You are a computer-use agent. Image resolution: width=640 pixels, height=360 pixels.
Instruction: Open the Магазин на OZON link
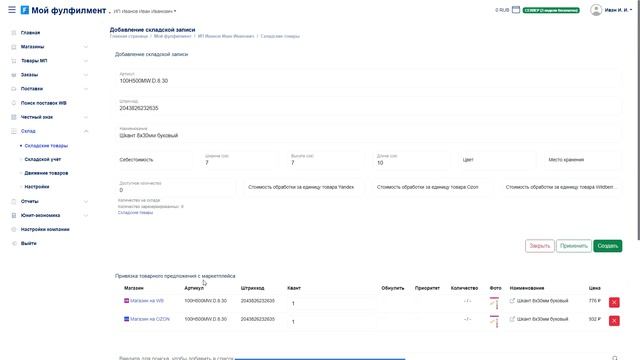[150, 319]
